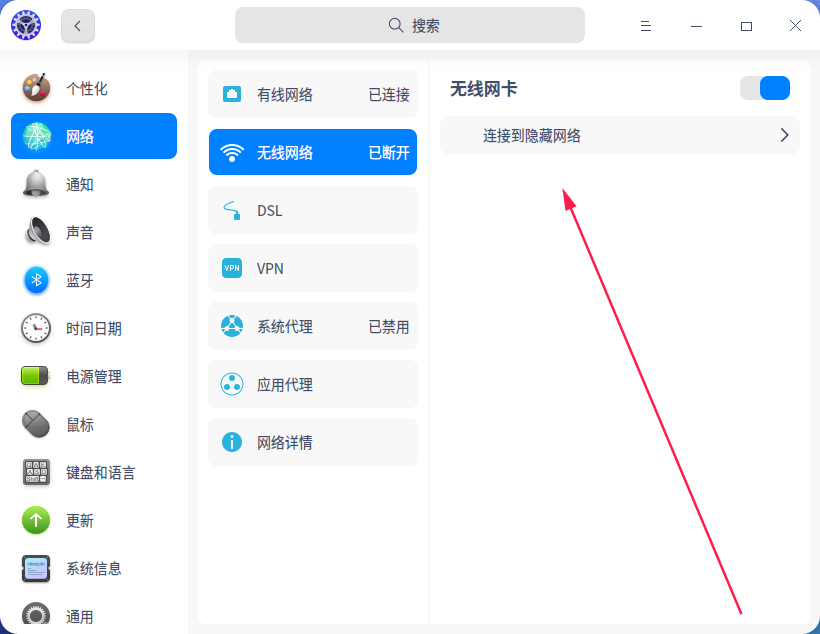Viewport: 820px width, 634px height.
Task: Click inside the 搜索 search field
Action: tap(410, 24)
